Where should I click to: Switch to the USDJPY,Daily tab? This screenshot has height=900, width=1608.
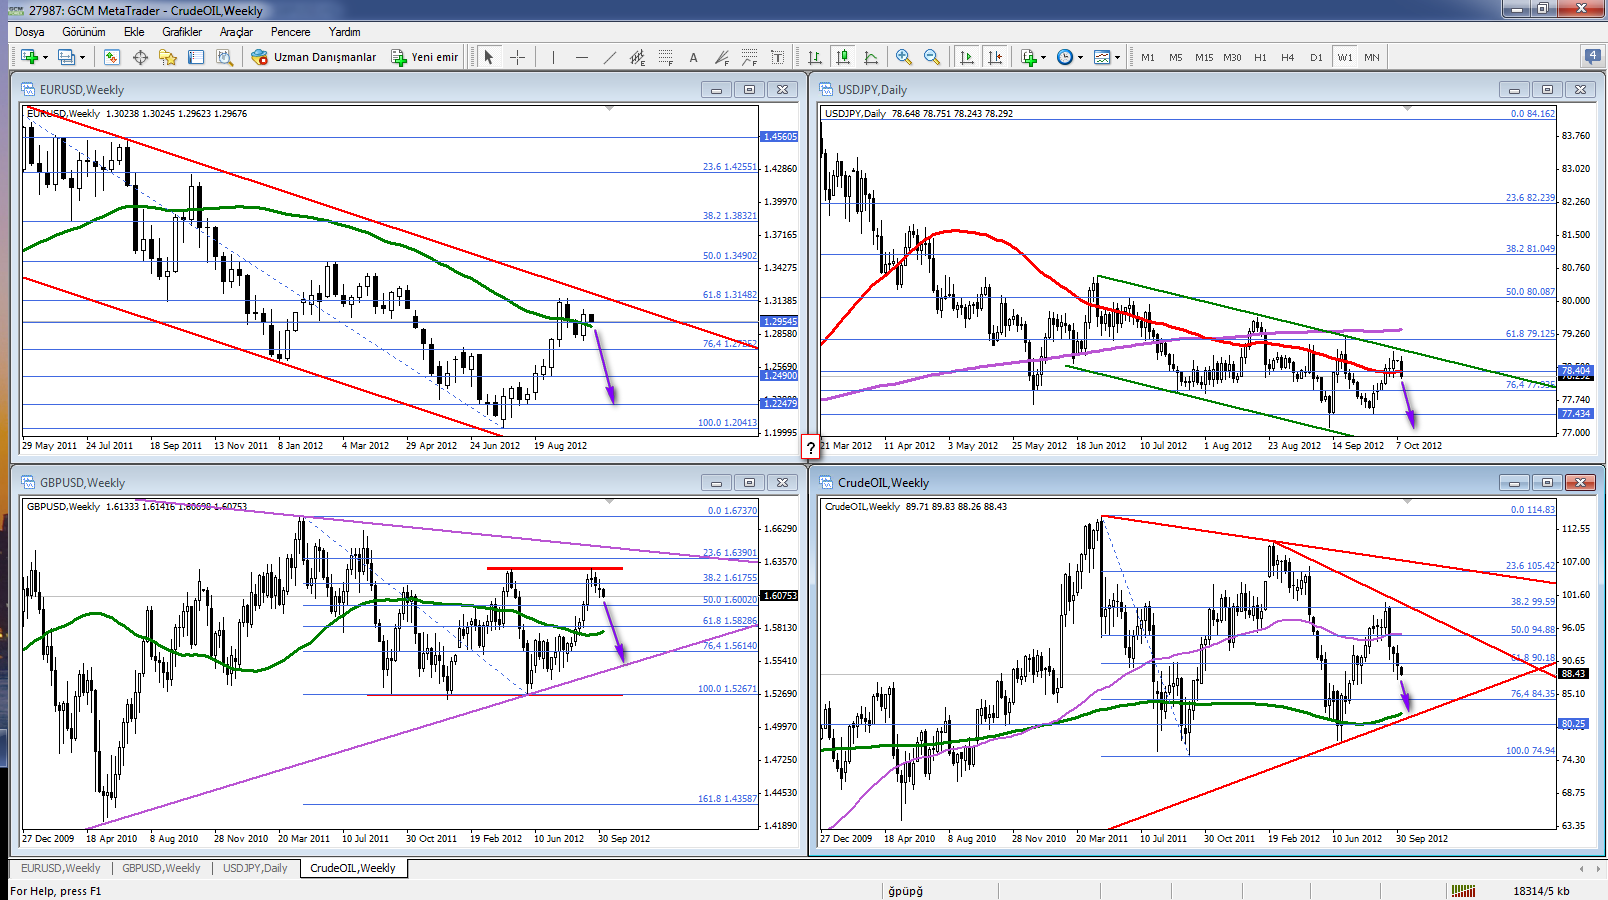[x=255, y=868]
